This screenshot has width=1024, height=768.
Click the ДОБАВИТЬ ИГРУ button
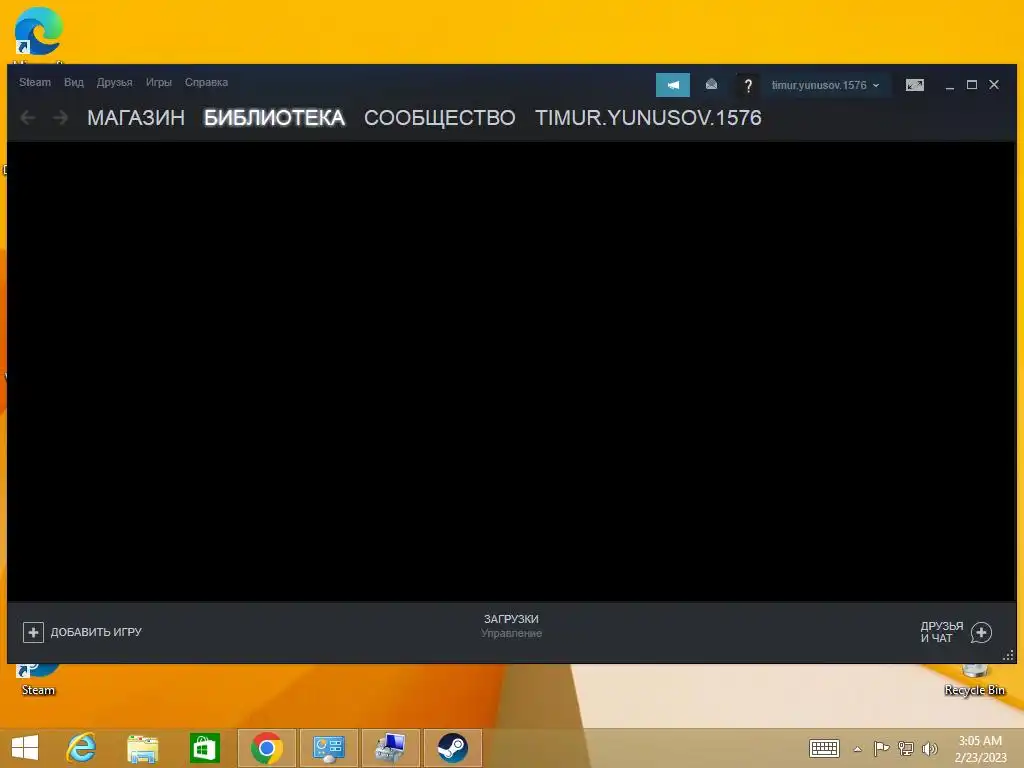coord(82,632)
